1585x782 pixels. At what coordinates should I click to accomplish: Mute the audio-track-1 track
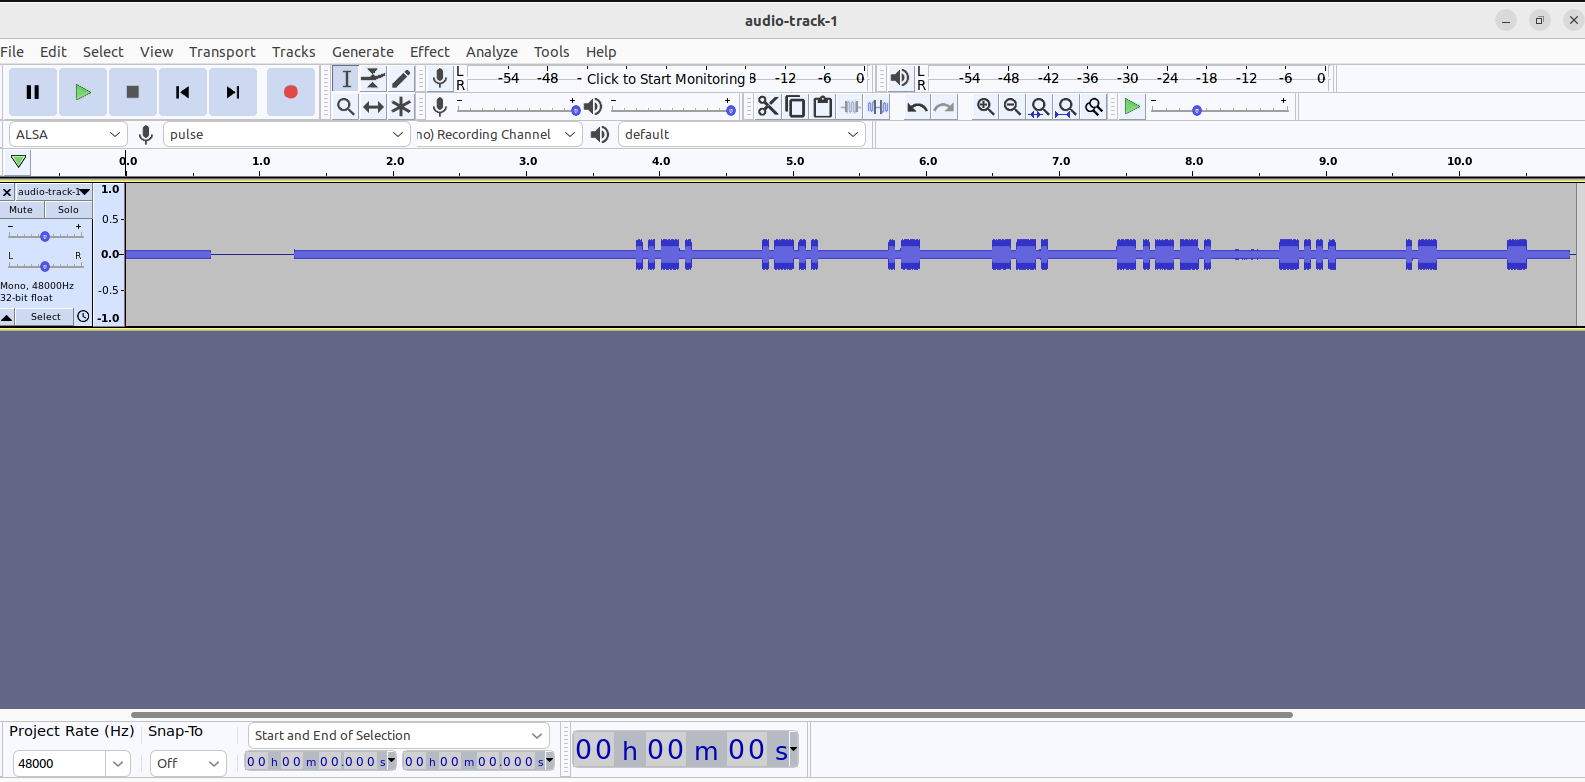tap(21, 210)
